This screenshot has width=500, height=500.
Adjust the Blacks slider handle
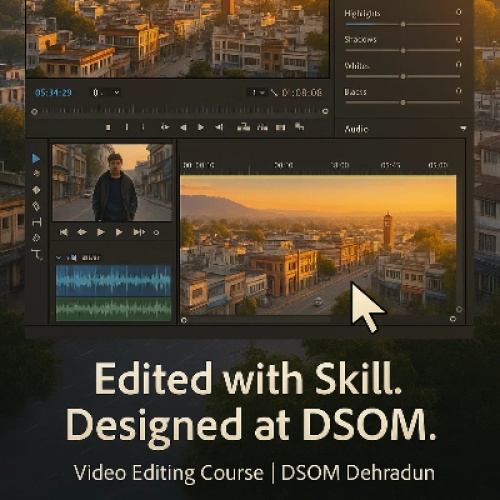tap(403, 103)
